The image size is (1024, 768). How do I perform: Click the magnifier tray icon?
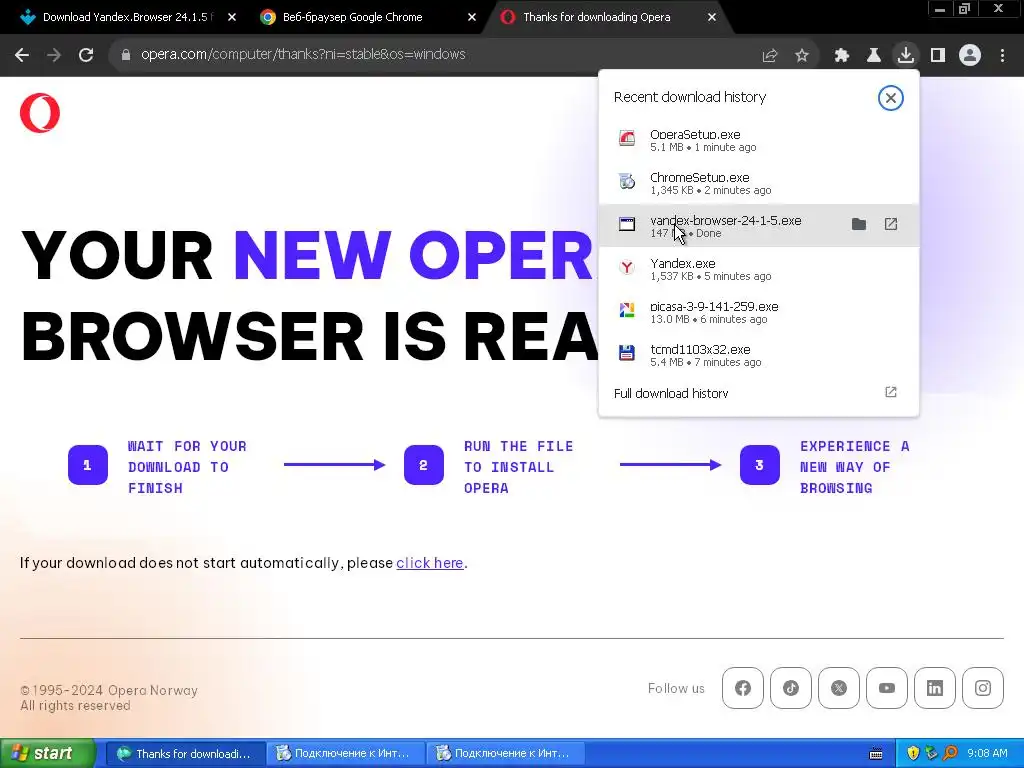(950, 754)
